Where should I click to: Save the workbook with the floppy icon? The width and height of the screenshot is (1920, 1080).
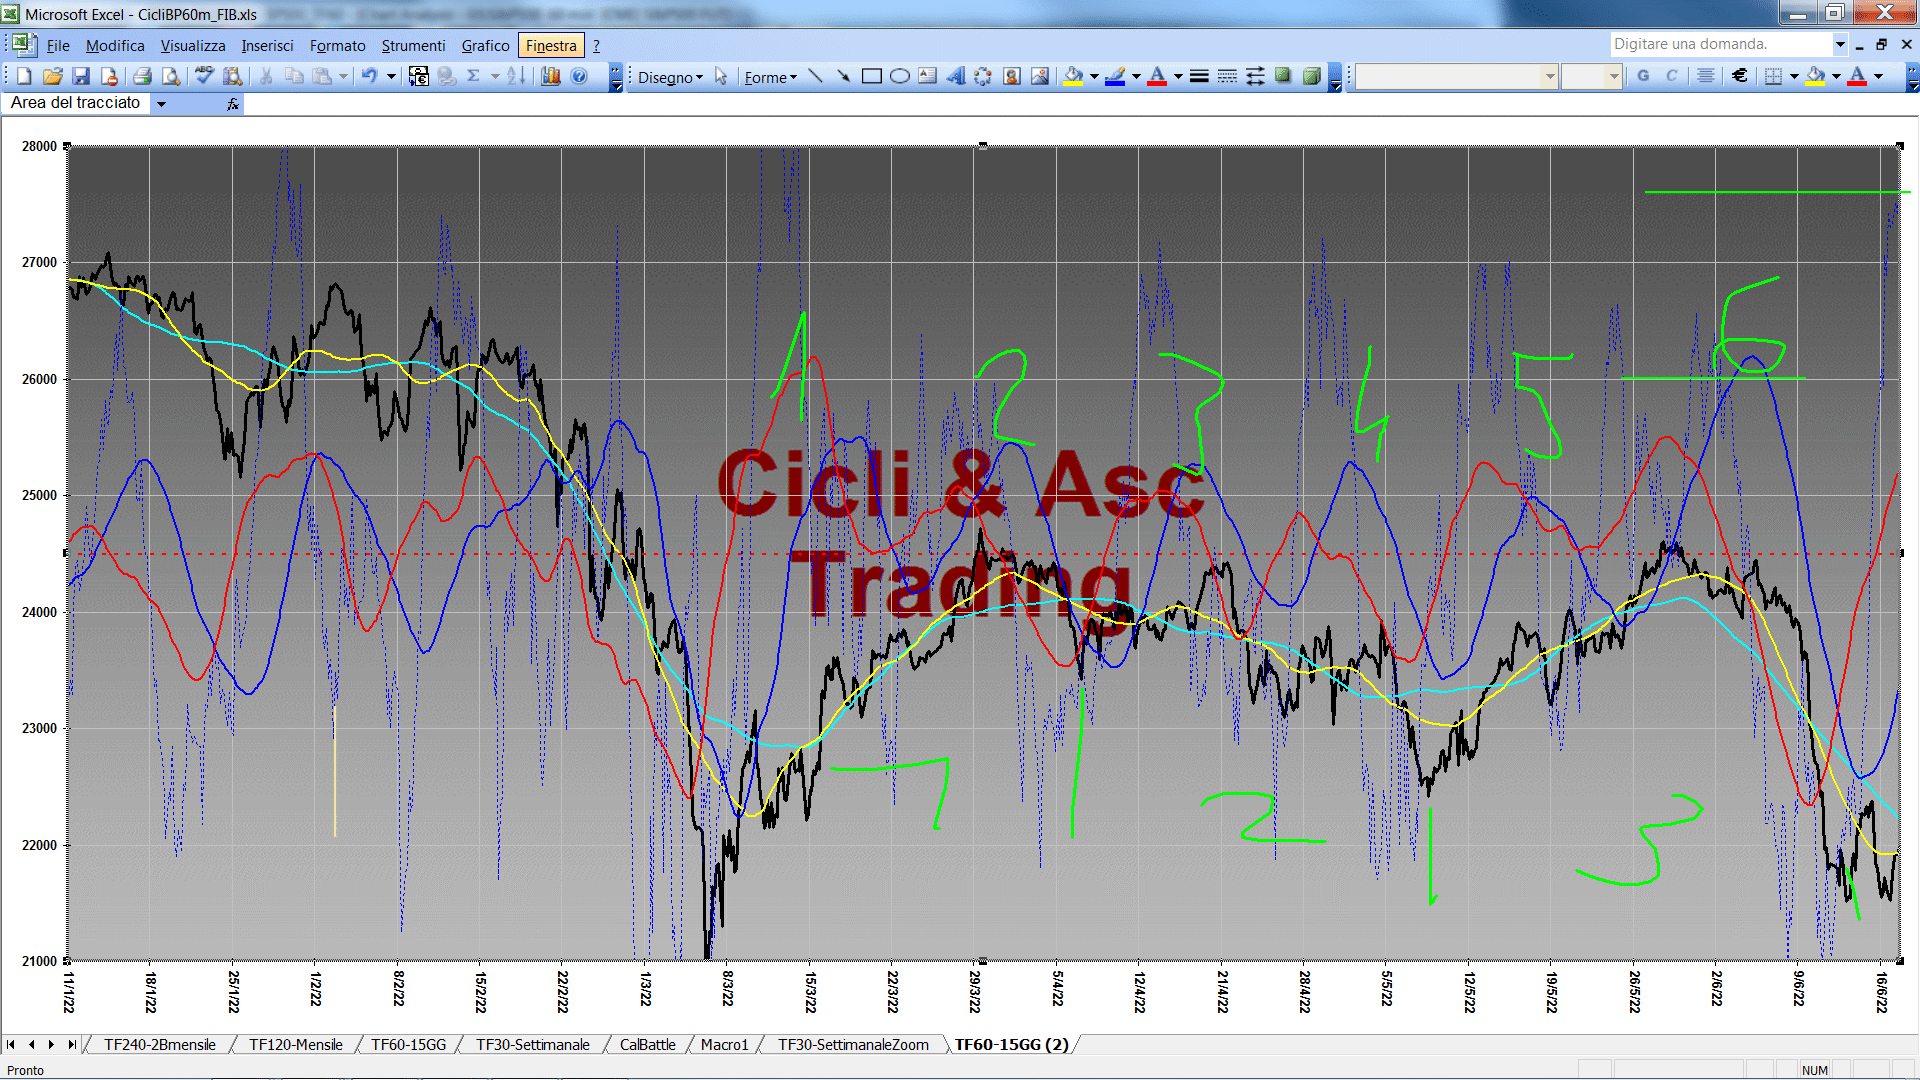[x=81, y=76]
